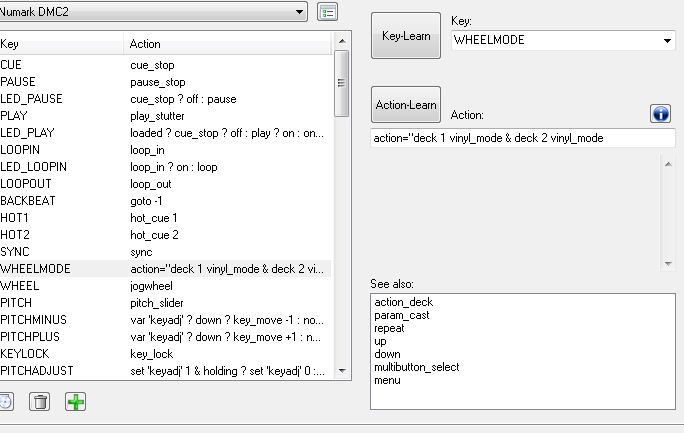Viewport: 684px width, 433px height.
Task: Select the SYNC key row
Action: (x=165, y=252)
